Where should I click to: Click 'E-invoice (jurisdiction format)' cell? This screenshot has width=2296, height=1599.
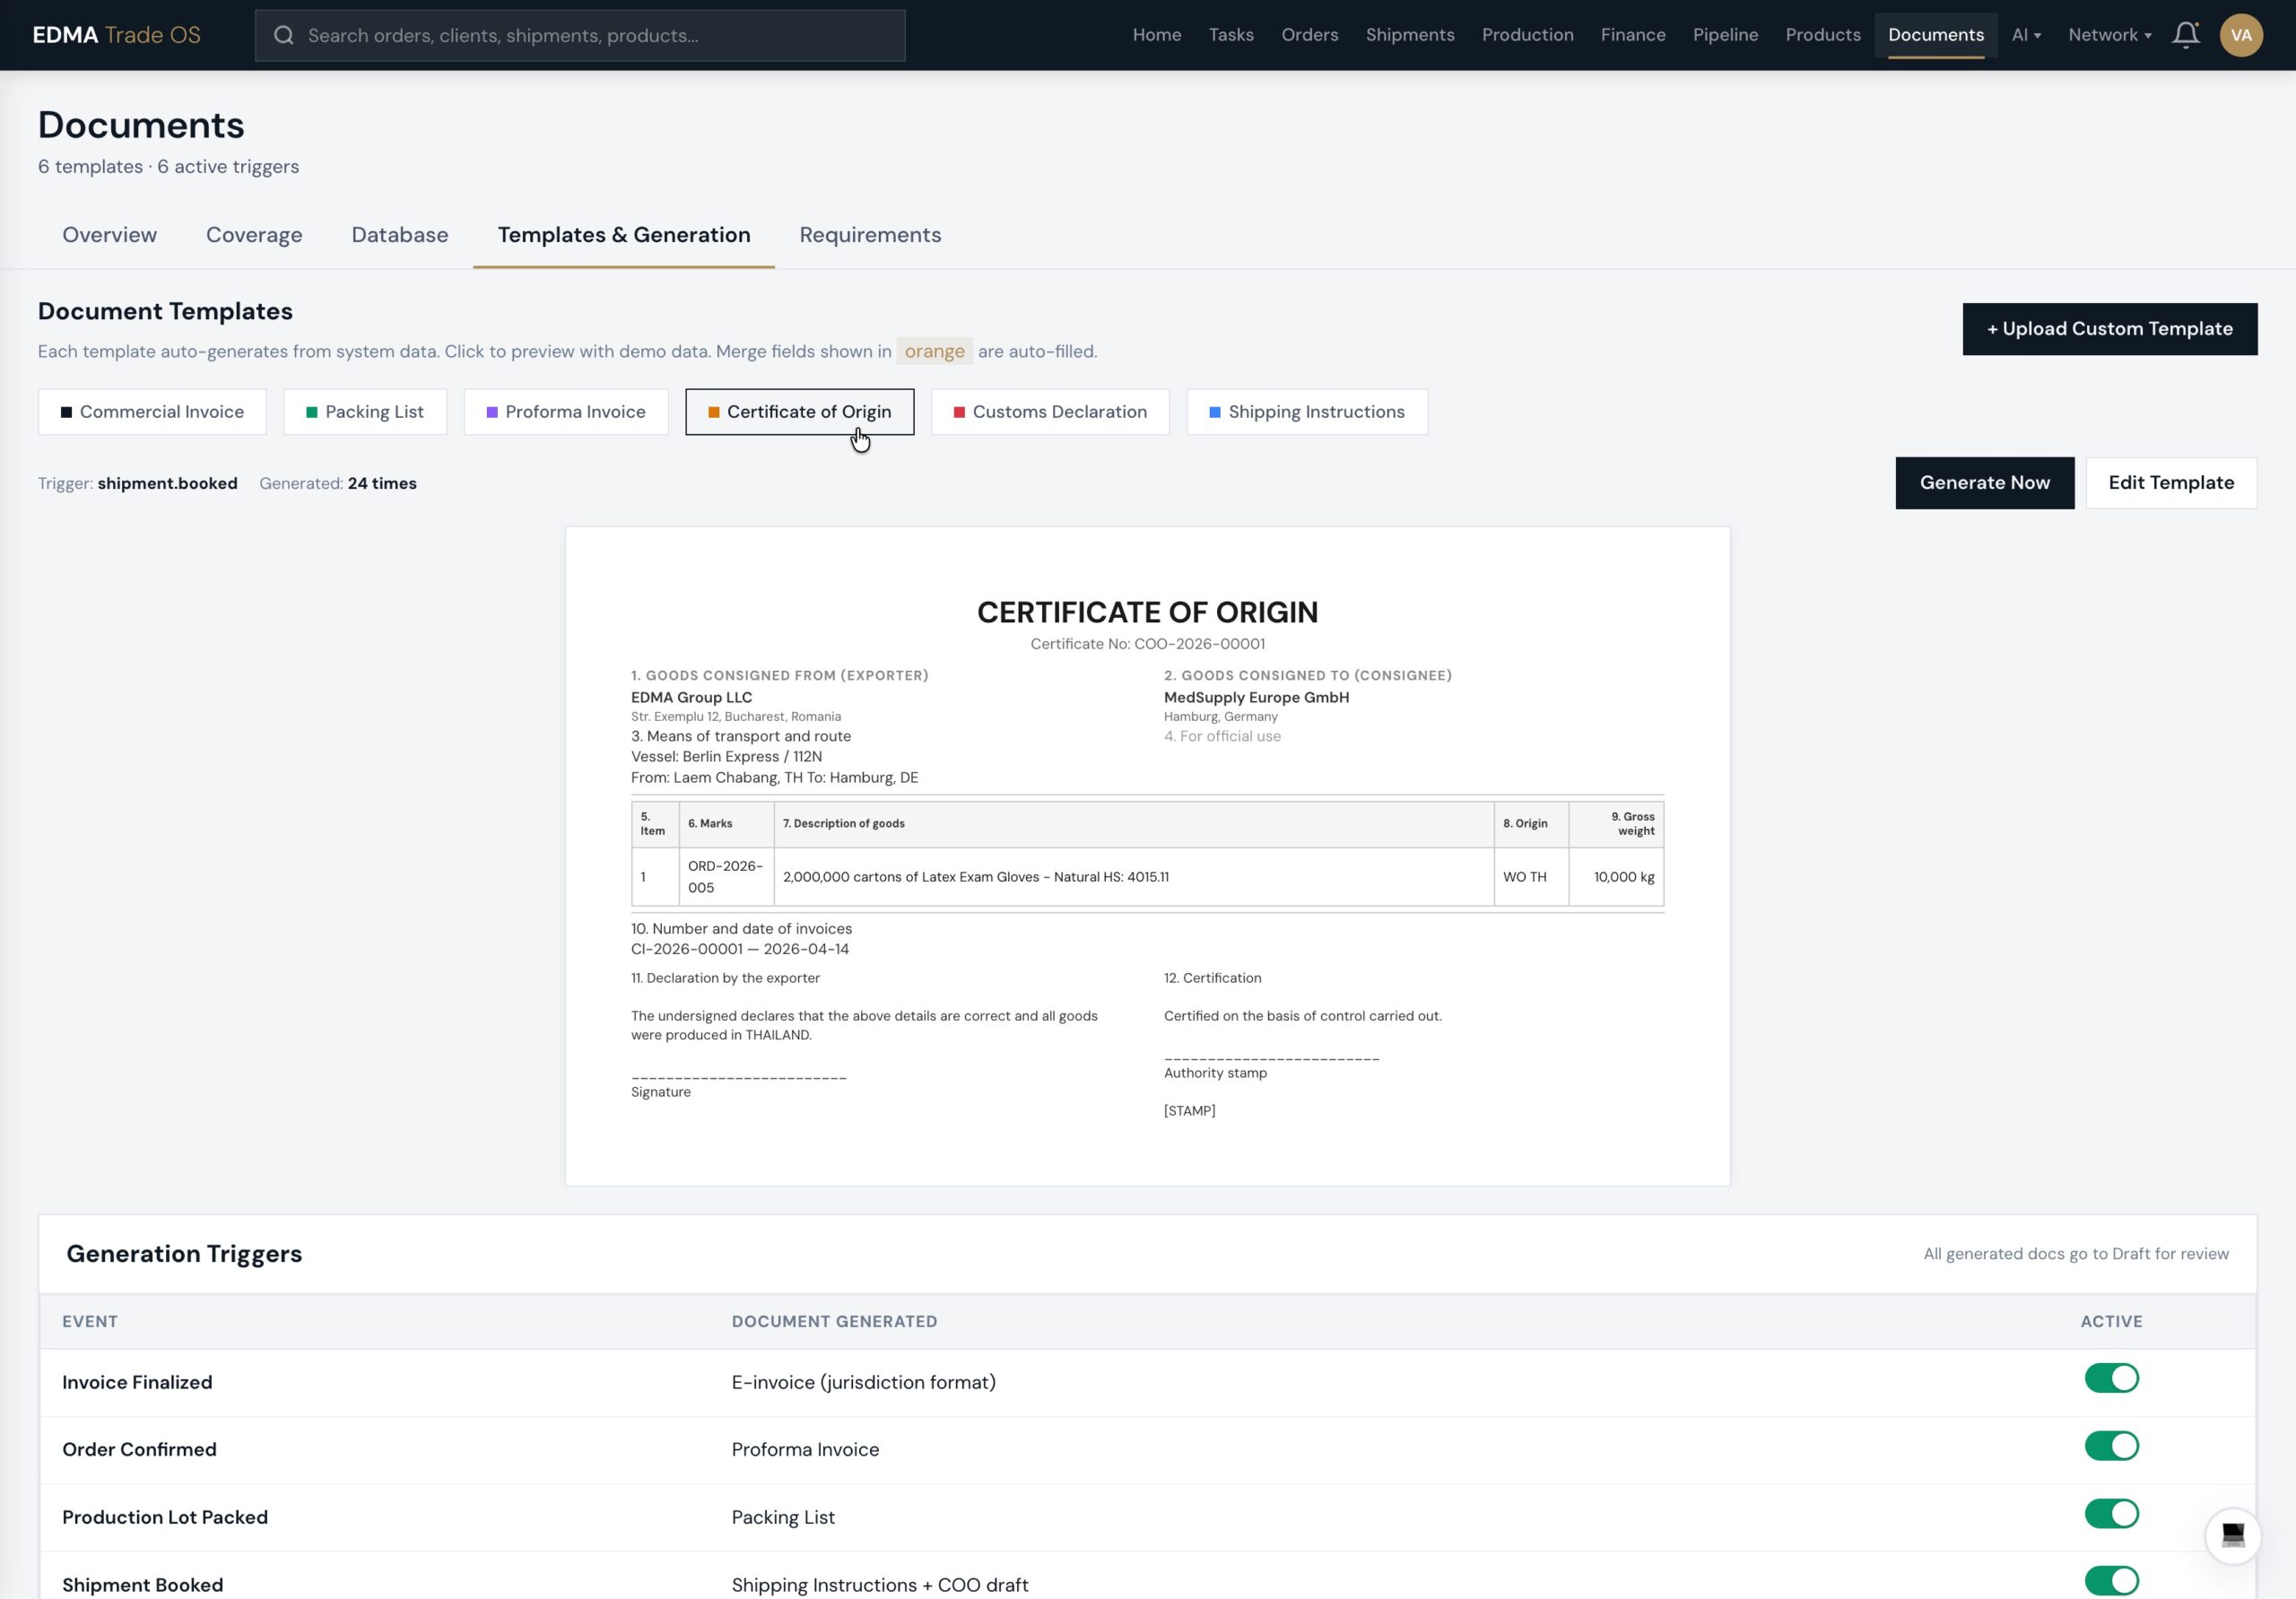[x=863, y=1382]
